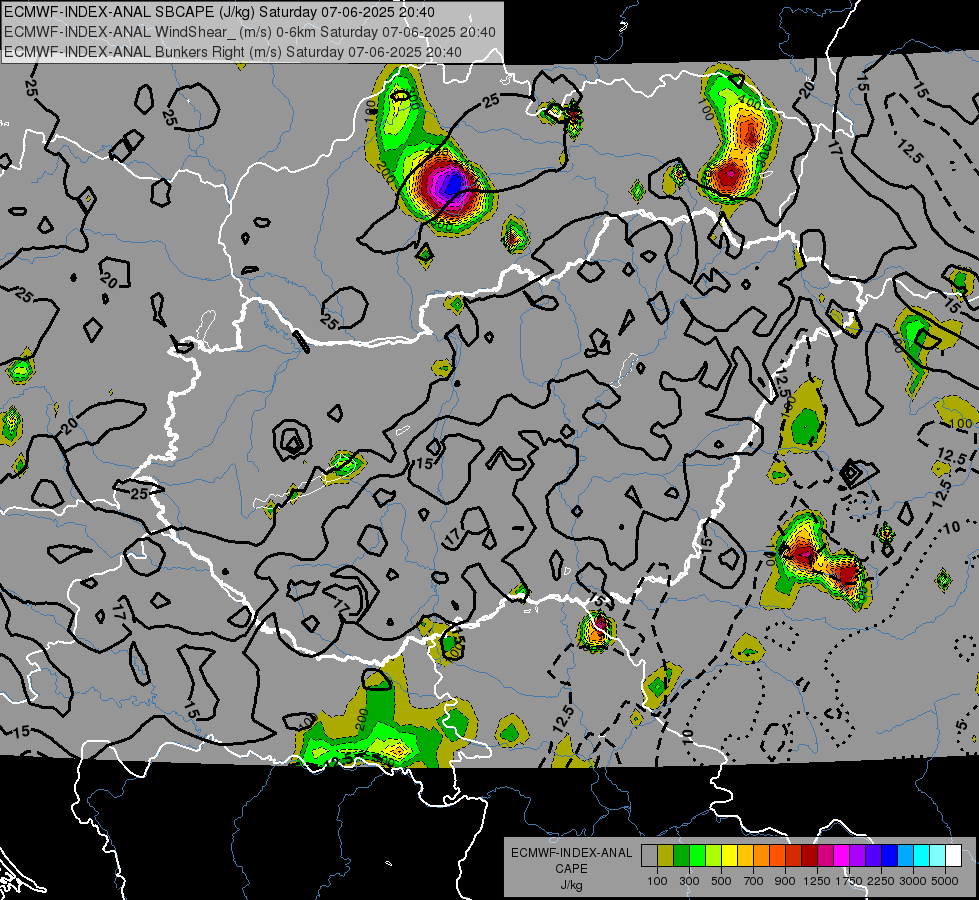Click the legend title ECMWF-INDEX-ANAL

coord(571,853)
